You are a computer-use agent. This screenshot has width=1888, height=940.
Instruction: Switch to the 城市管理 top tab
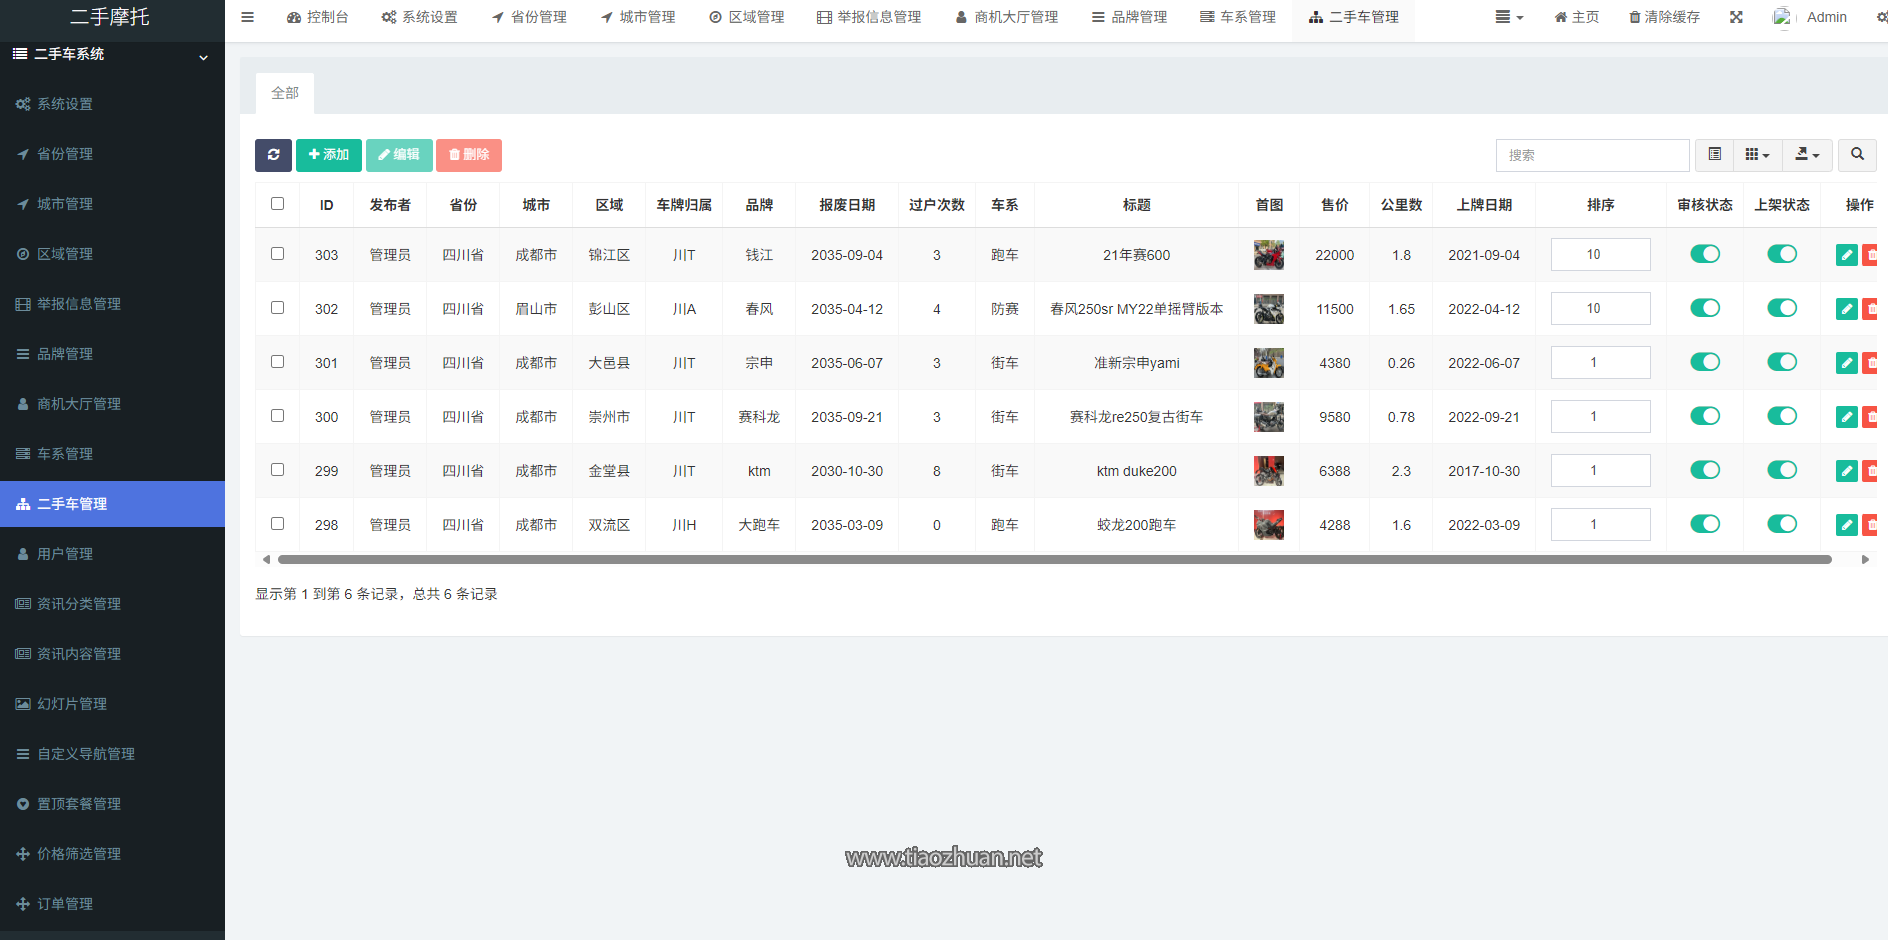638,17
